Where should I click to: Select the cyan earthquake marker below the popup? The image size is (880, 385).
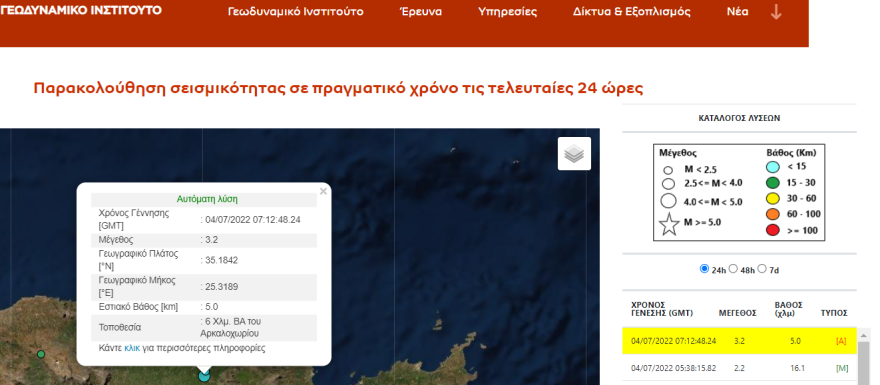click(204, 376)
